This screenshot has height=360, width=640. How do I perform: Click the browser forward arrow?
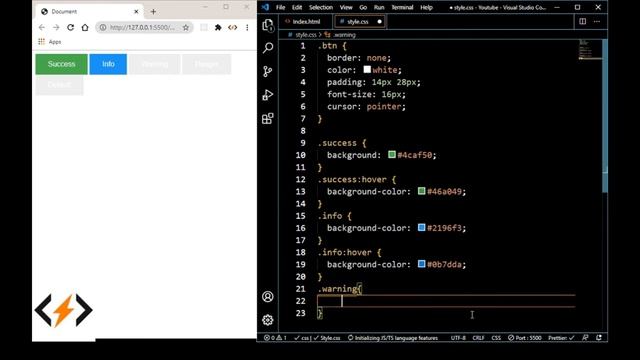coord(56,27)
